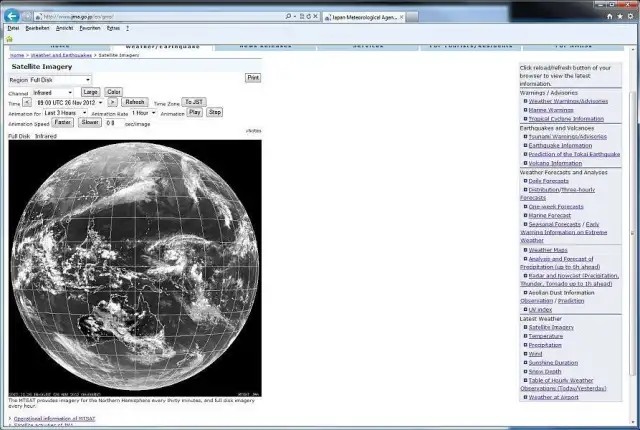Image resolution: width=640 pixels, height=430 pixels.
Task: Play the satellite animation
Action: point(195,113)
